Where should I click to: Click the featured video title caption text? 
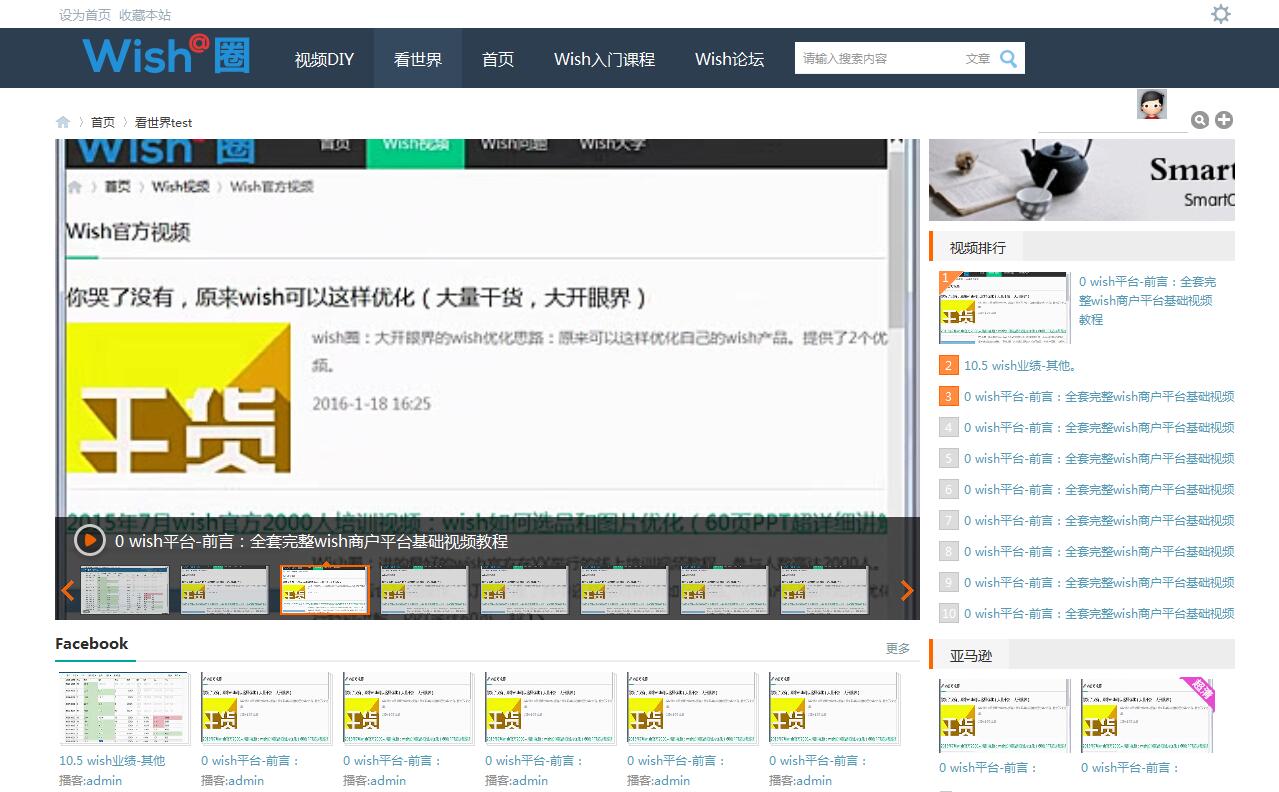(311, 541)
